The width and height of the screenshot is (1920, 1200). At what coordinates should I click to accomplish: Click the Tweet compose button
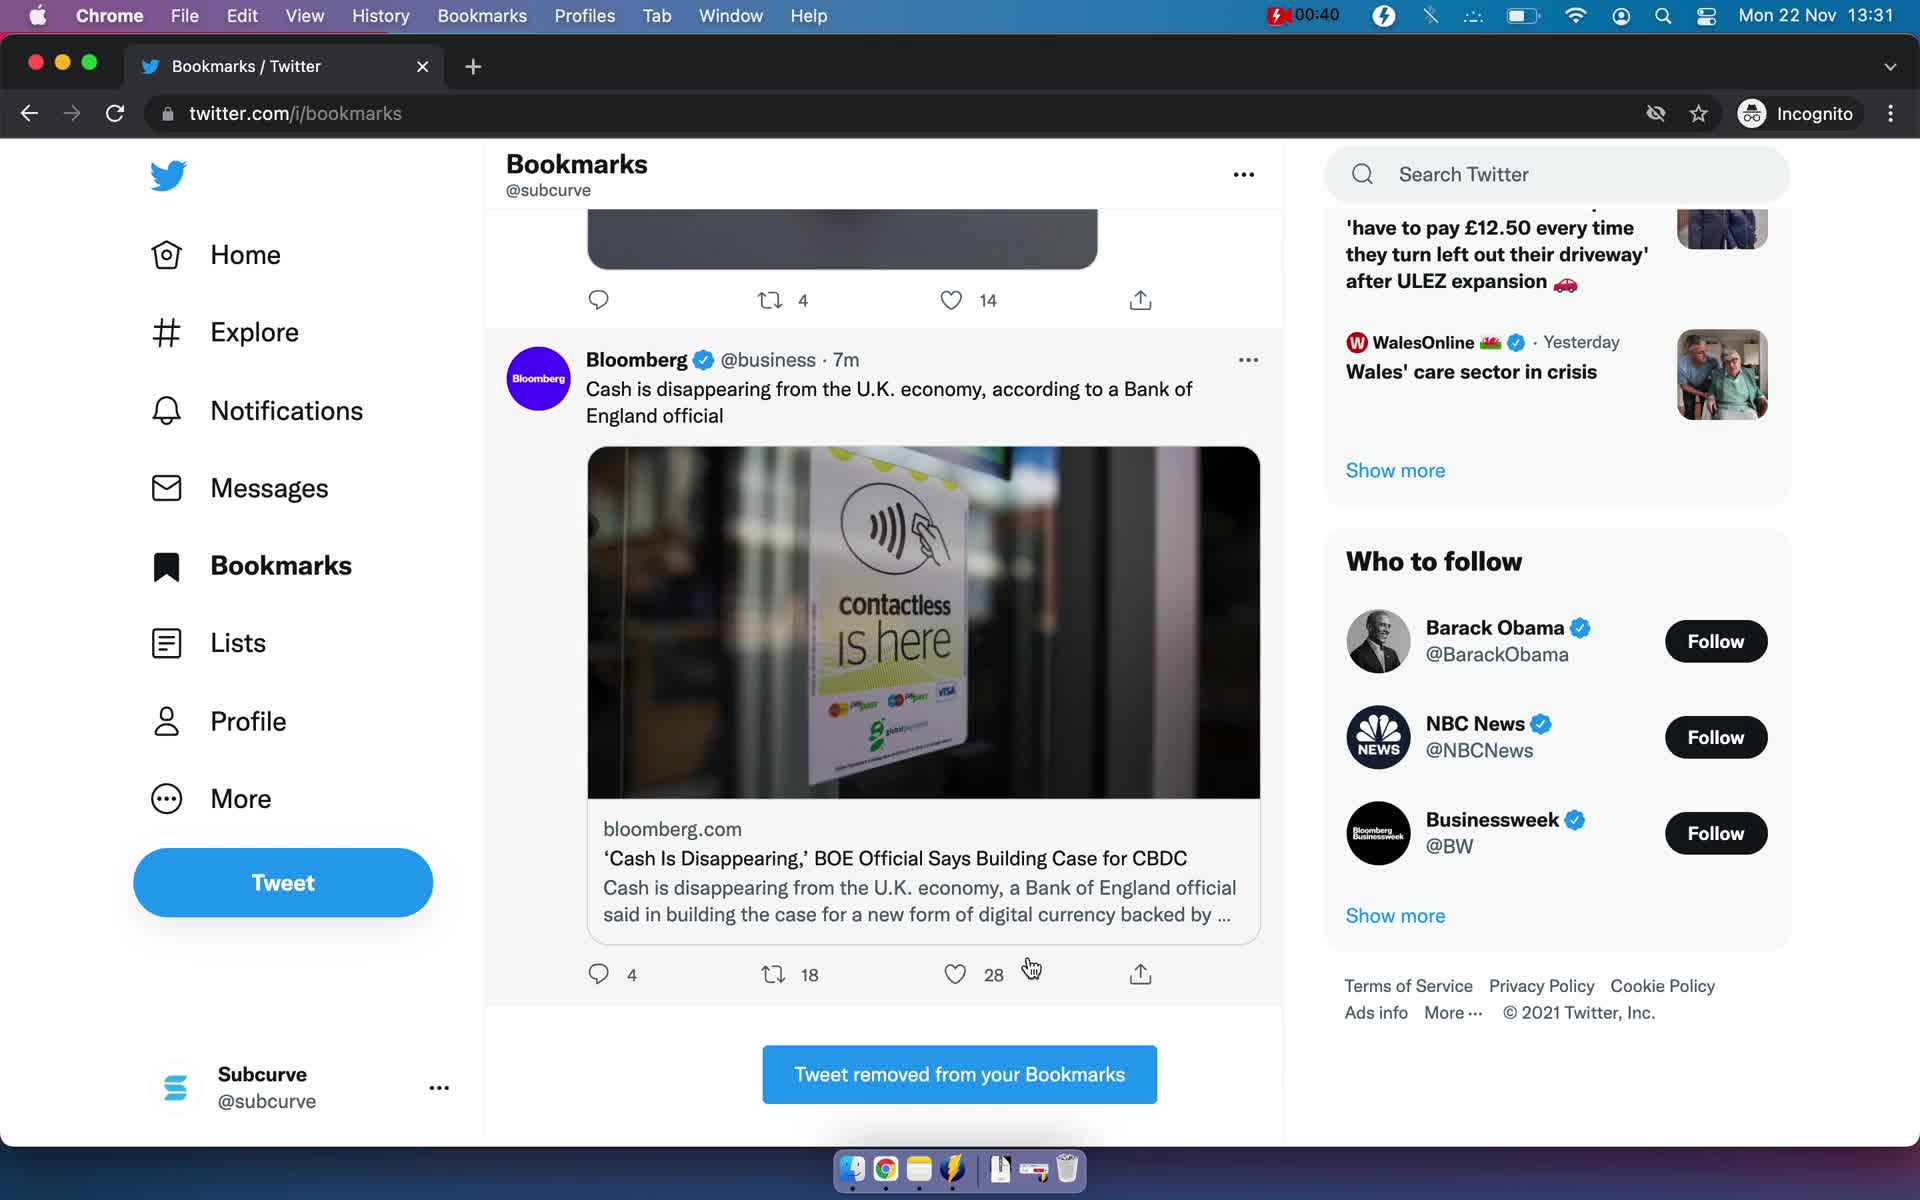tap(282, 882)
